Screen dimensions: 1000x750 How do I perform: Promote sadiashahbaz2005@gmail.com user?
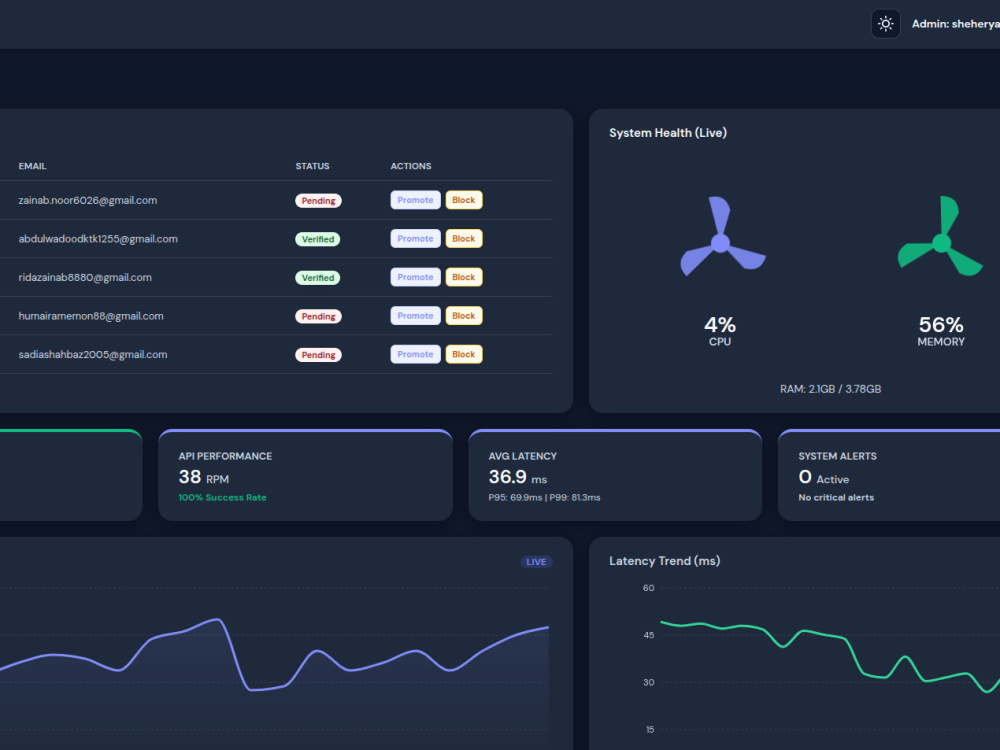(415, 355)
